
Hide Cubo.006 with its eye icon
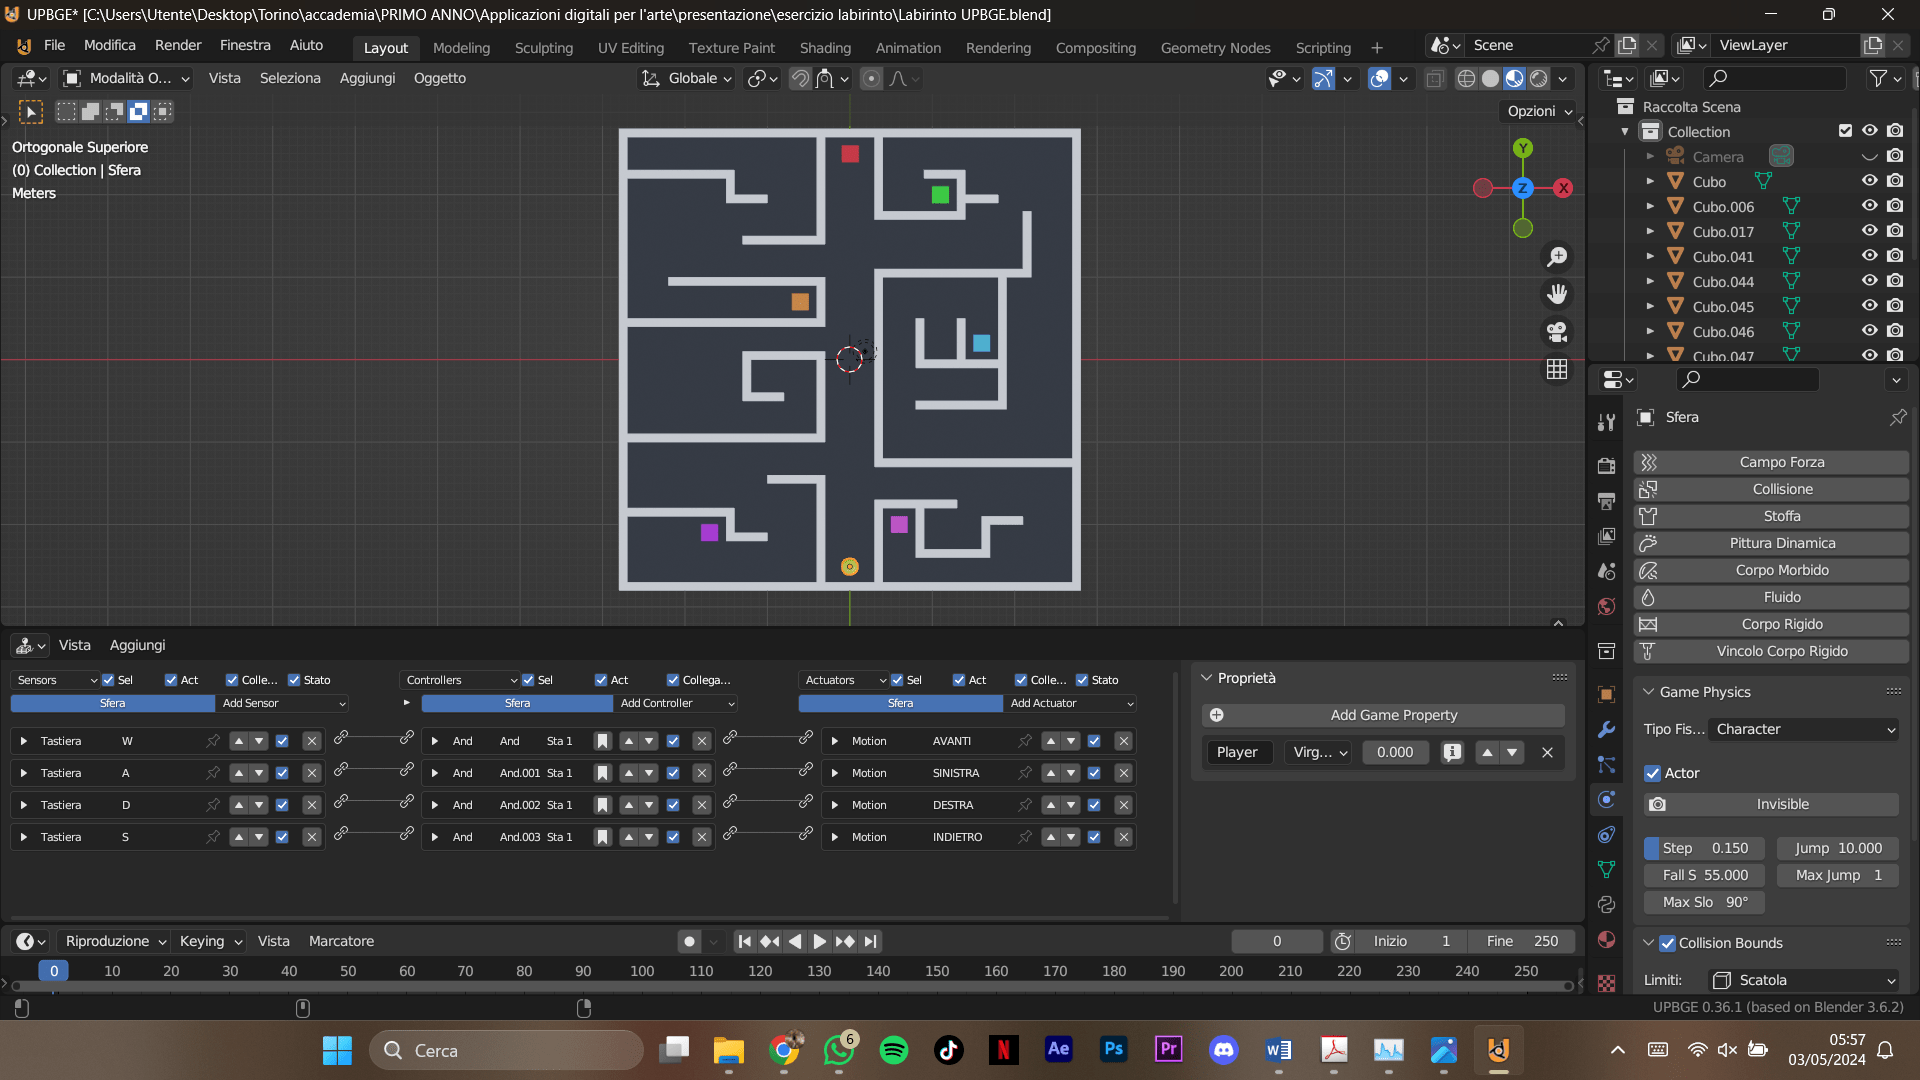click(x=1869, y=206)
